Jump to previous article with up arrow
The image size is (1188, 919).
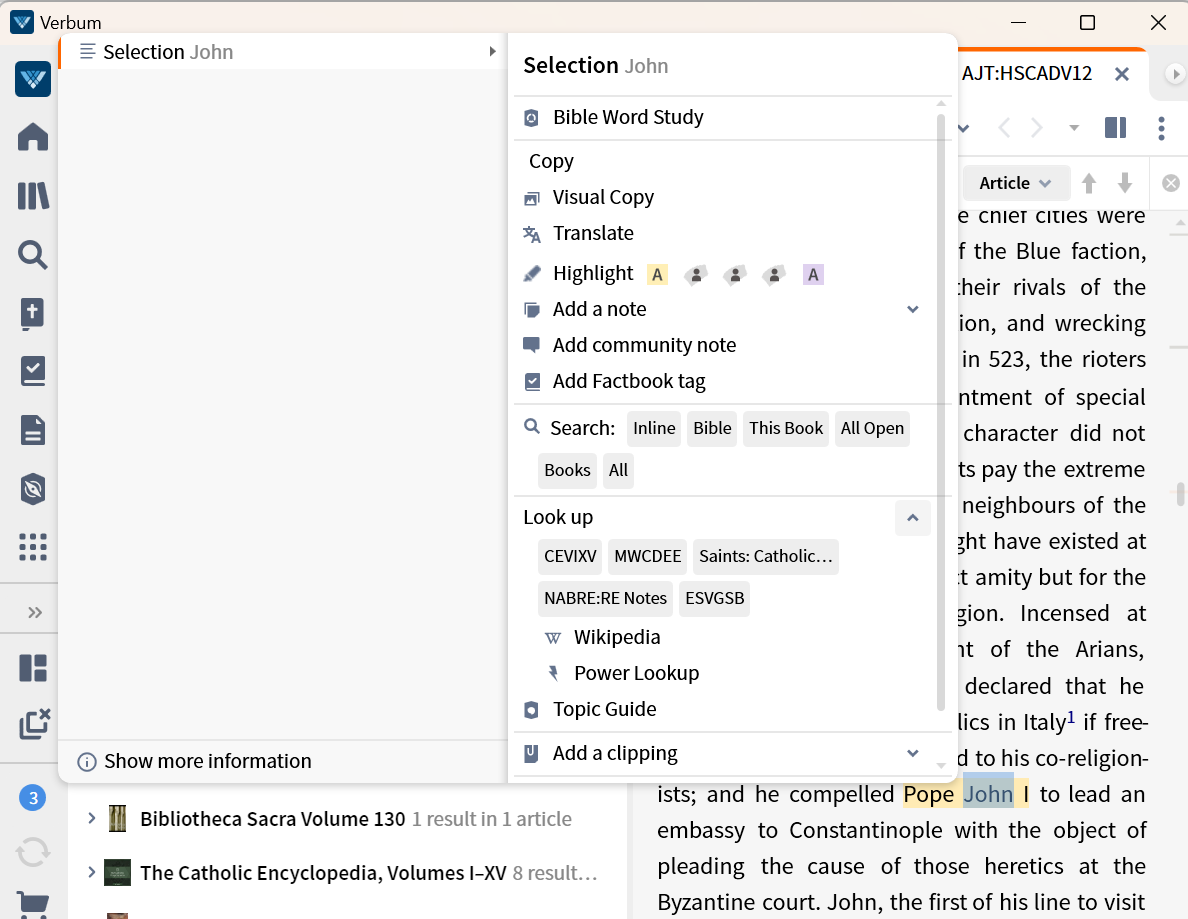[x=1089, y=183]
